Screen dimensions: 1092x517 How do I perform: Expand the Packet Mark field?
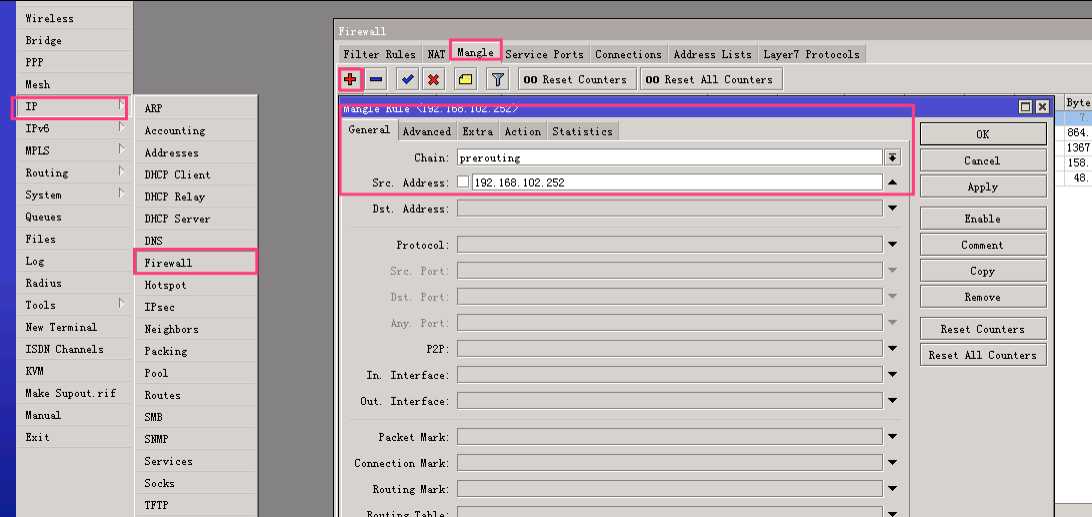coord(892,437)
